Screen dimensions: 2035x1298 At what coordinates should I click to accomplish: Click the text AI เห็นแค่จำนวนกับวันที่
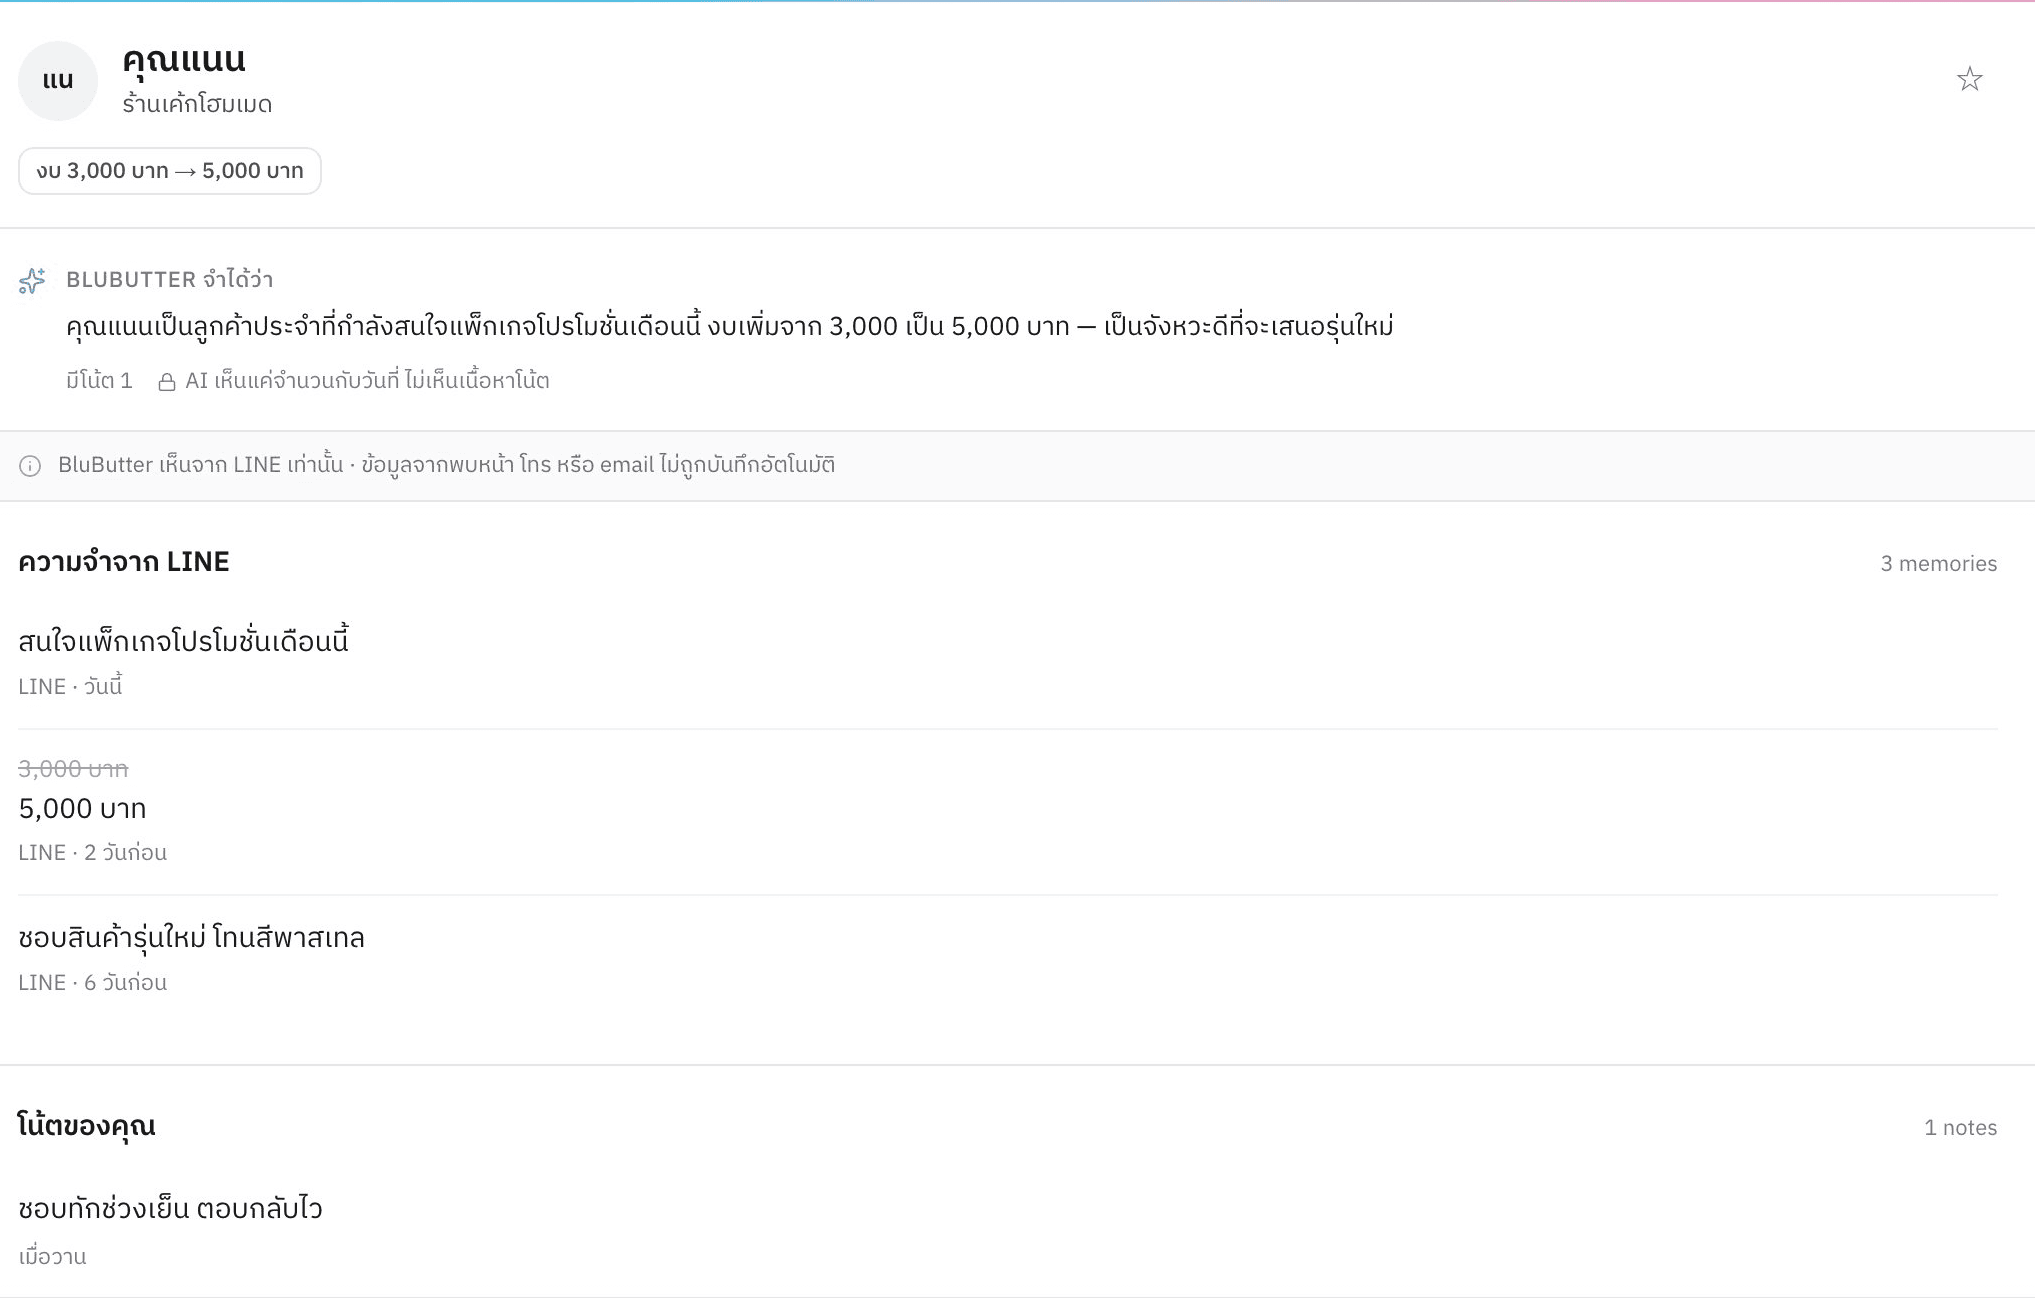(367, 380)
